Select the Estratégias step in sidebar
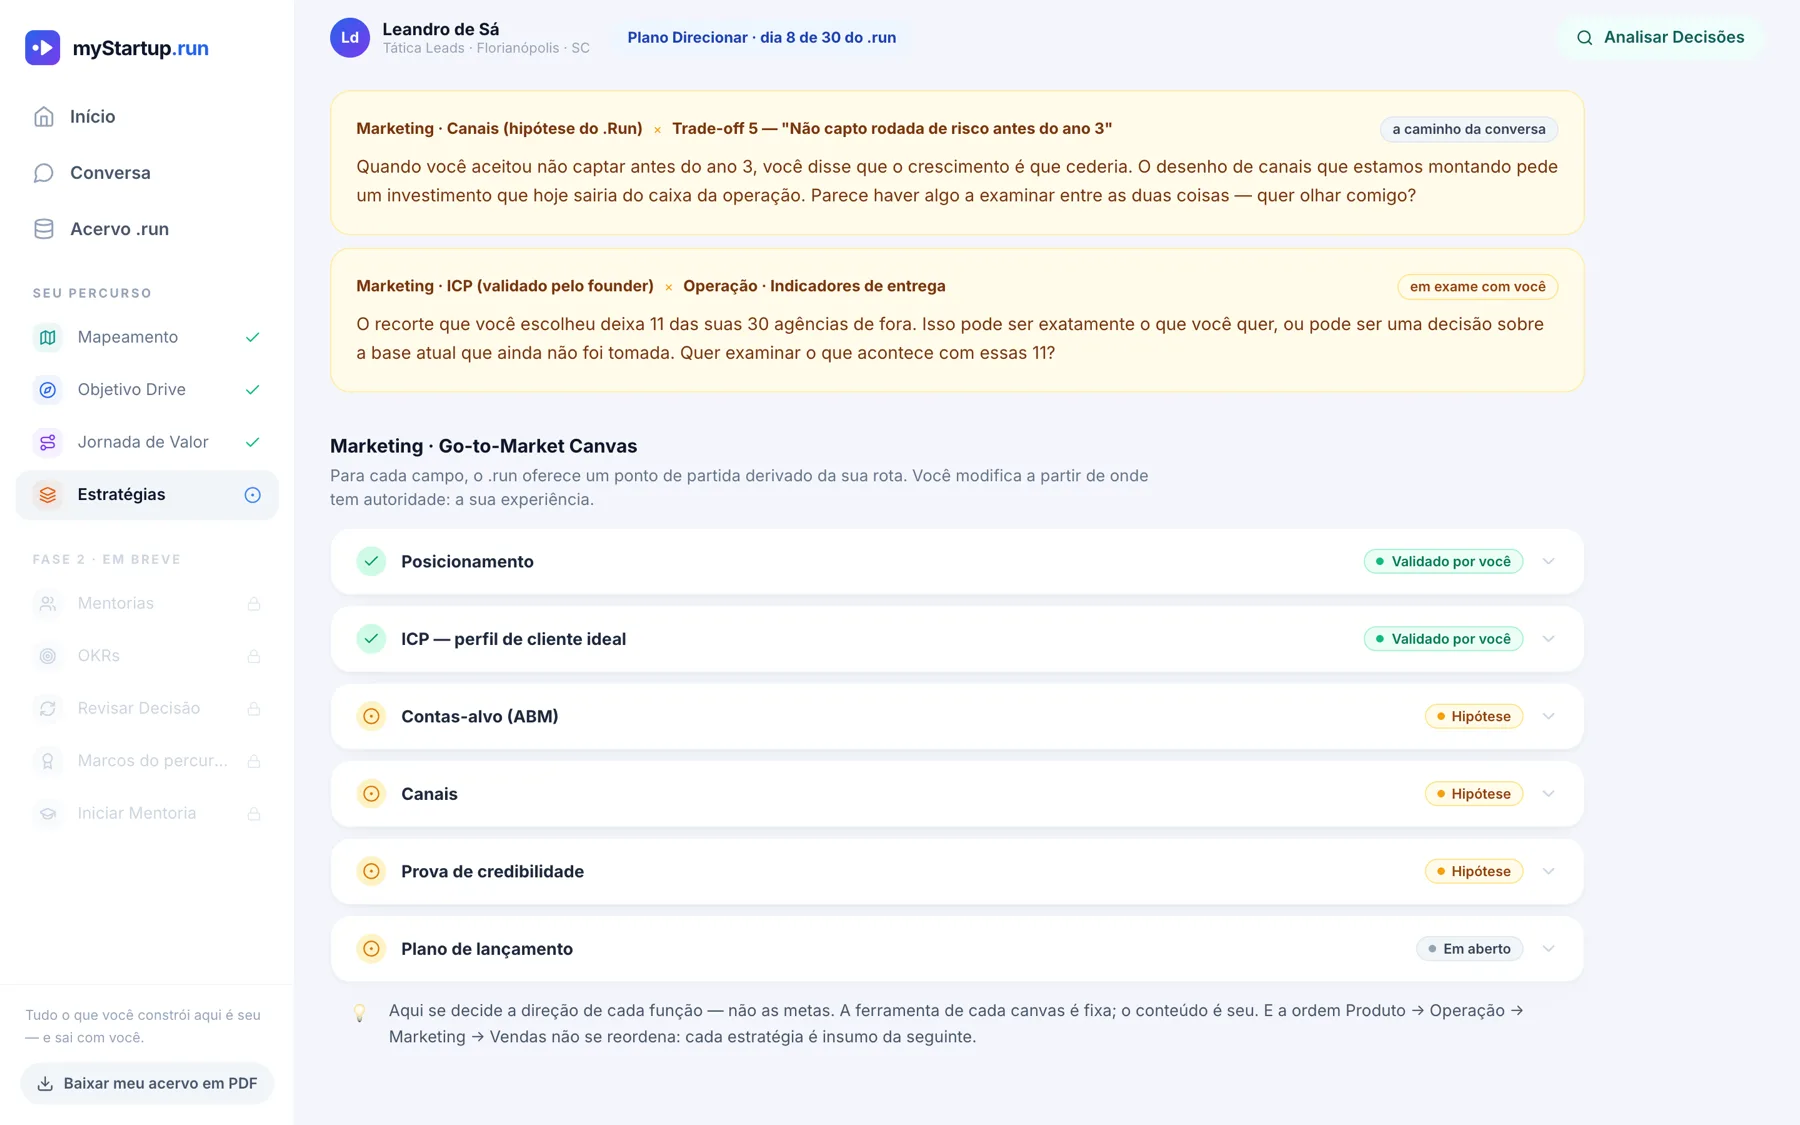 (x=147, y=495)
